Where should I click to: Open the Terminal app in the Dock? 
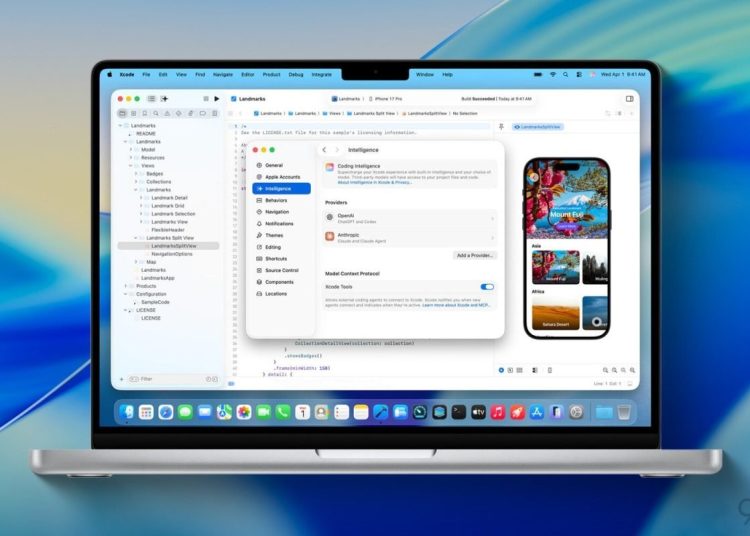pyautogui.click(x=459, y=411)
